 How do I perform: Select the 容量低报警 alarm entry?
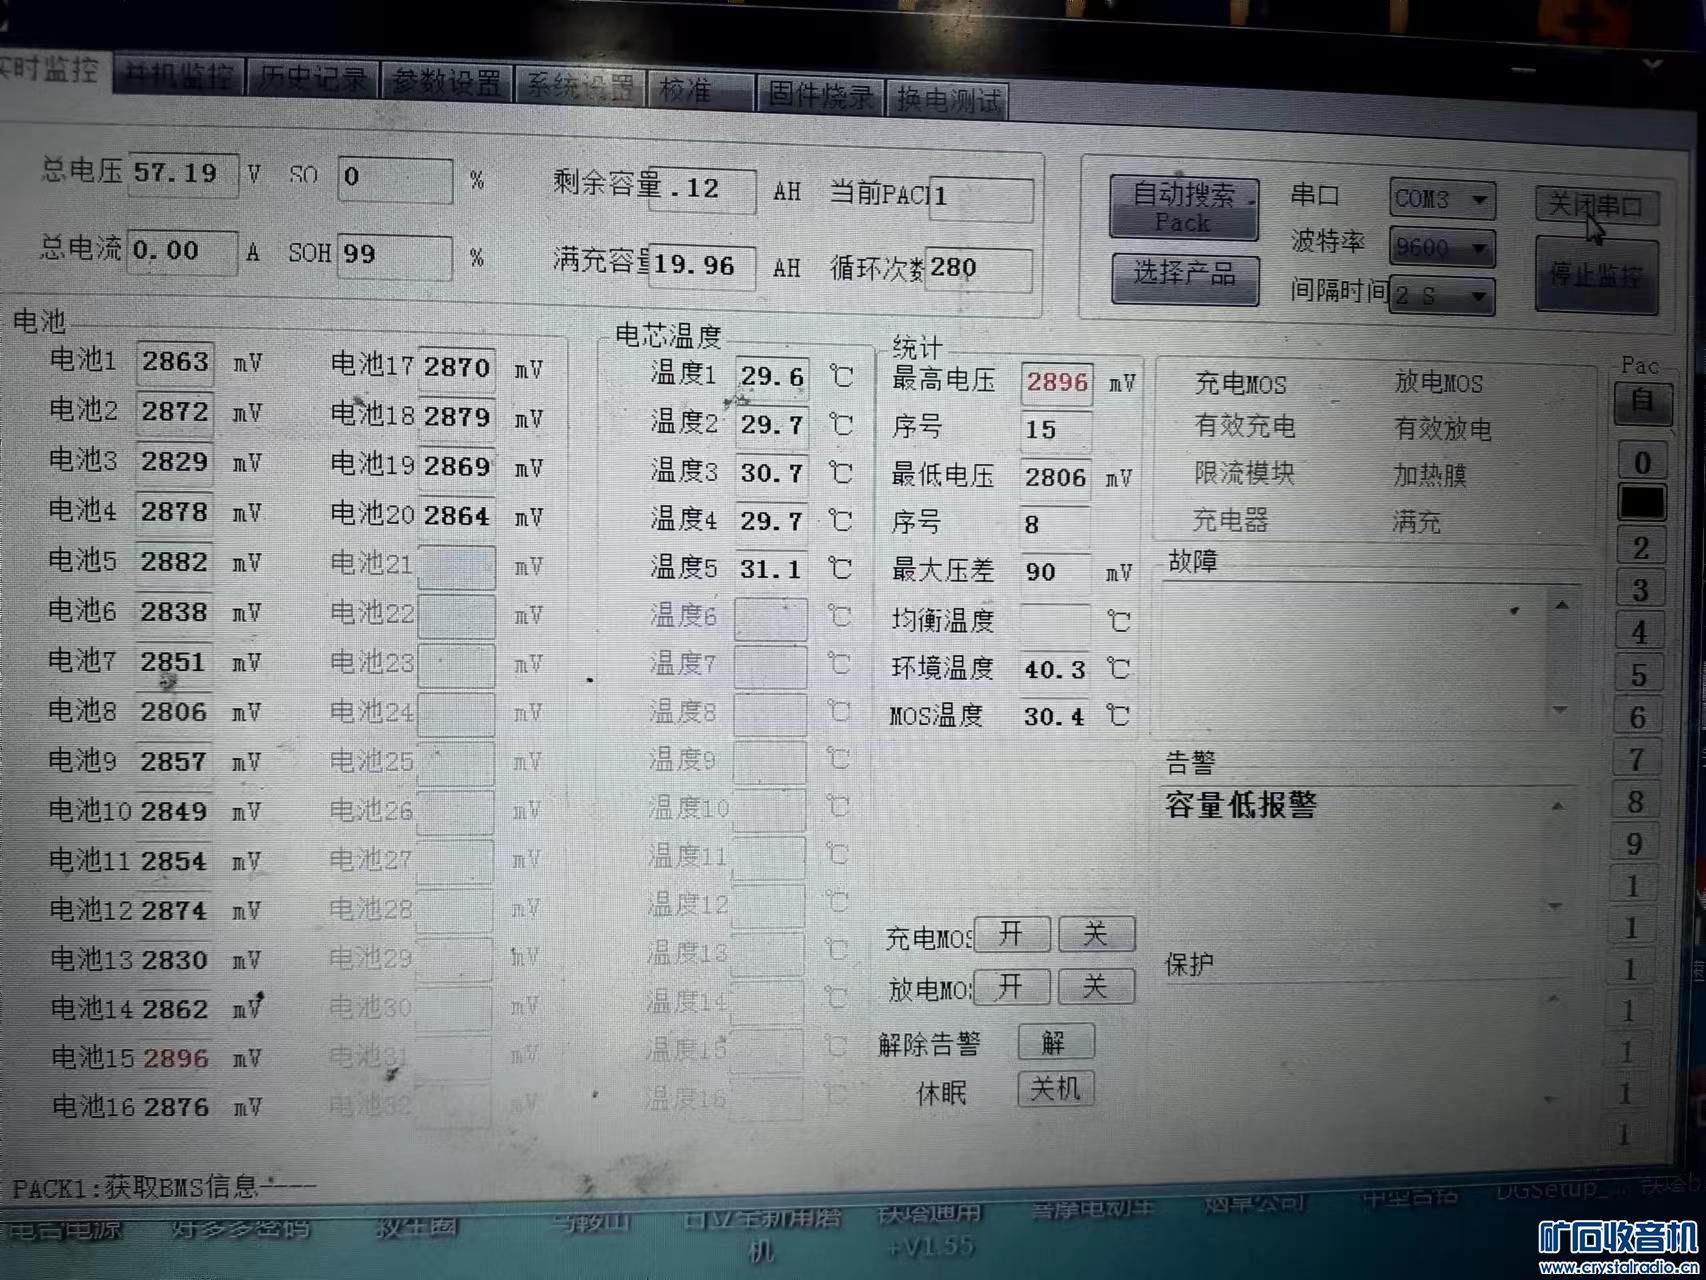[1241, 805]
